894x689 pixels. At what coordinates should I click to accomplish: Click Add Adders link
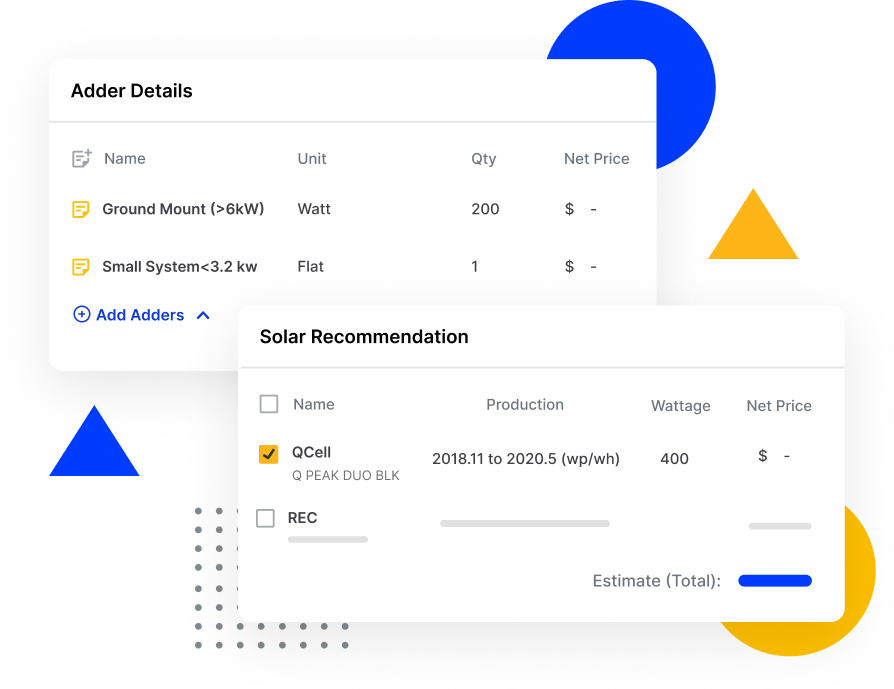(x=140, y=315)
